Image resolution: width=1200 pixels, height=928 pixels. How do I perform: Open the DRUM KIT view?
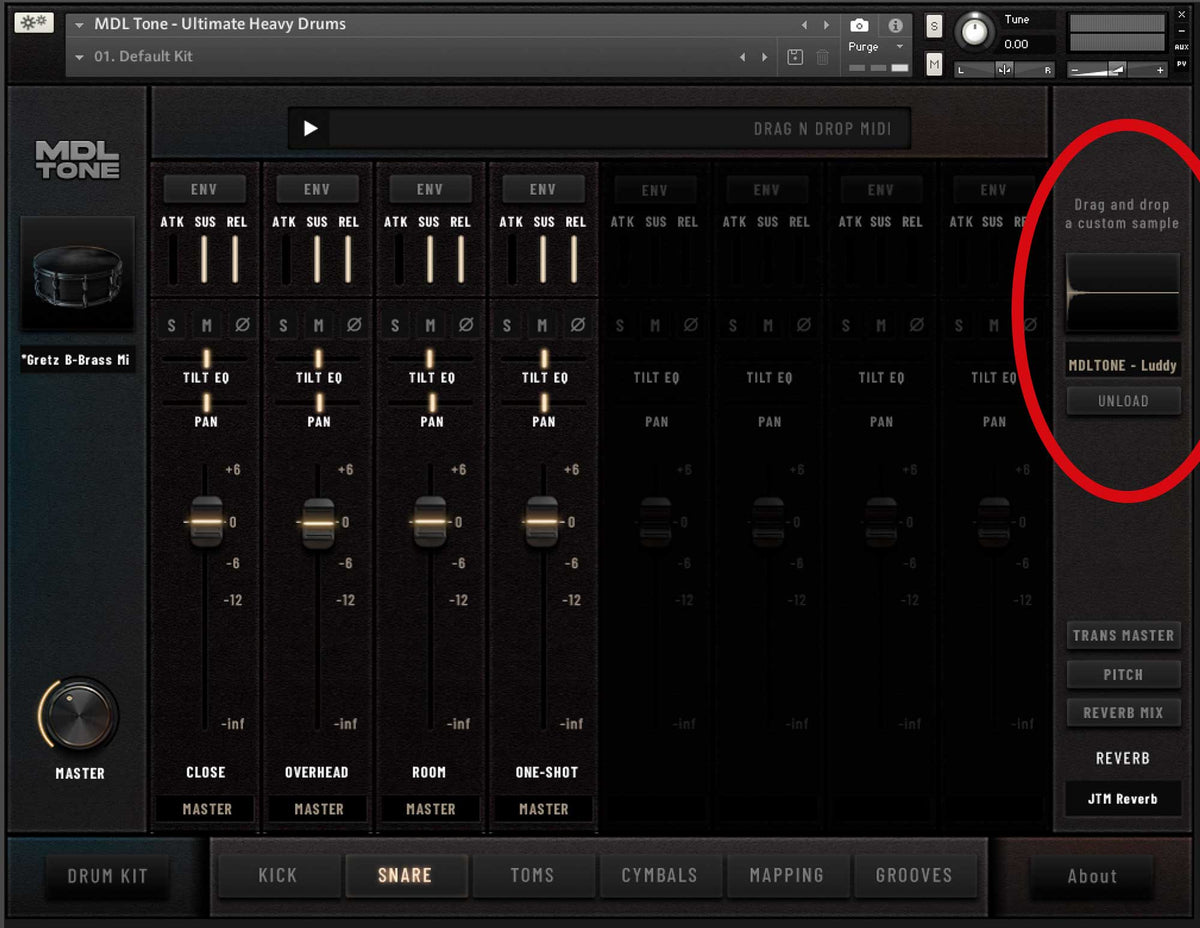point(107,875)
